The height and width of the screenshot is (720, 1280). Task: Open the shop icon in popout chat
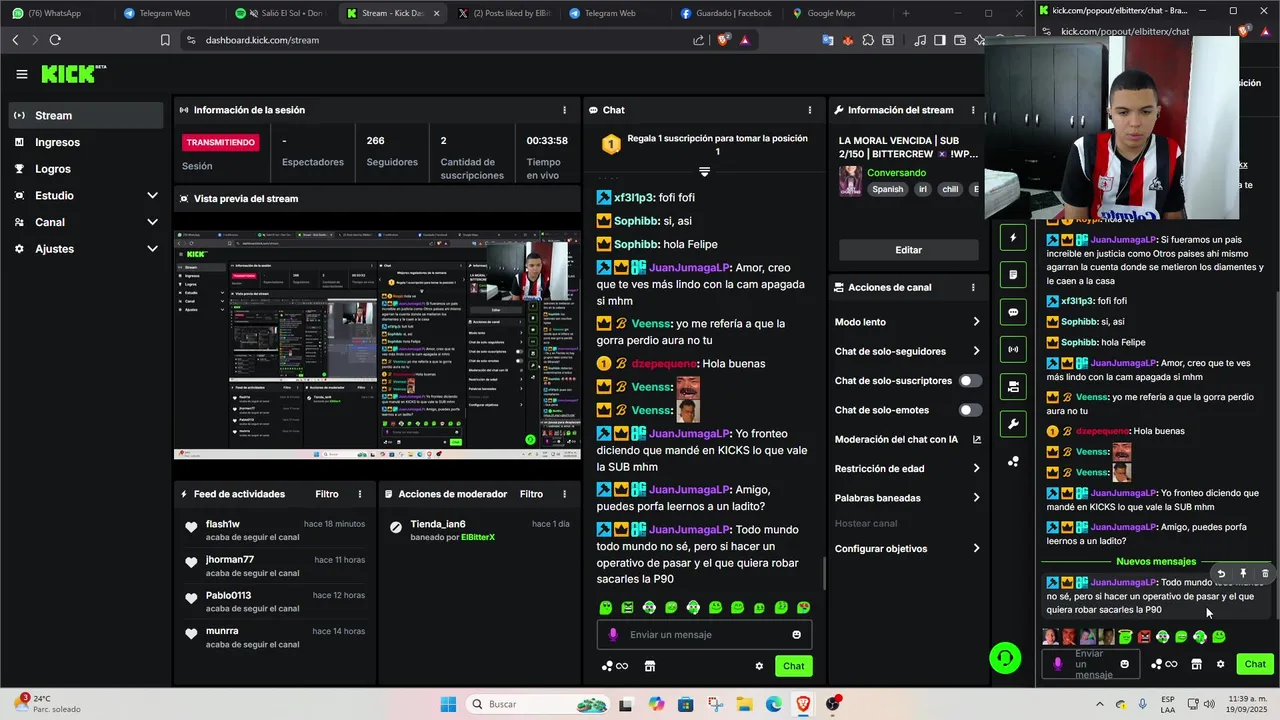point(1196,664)
